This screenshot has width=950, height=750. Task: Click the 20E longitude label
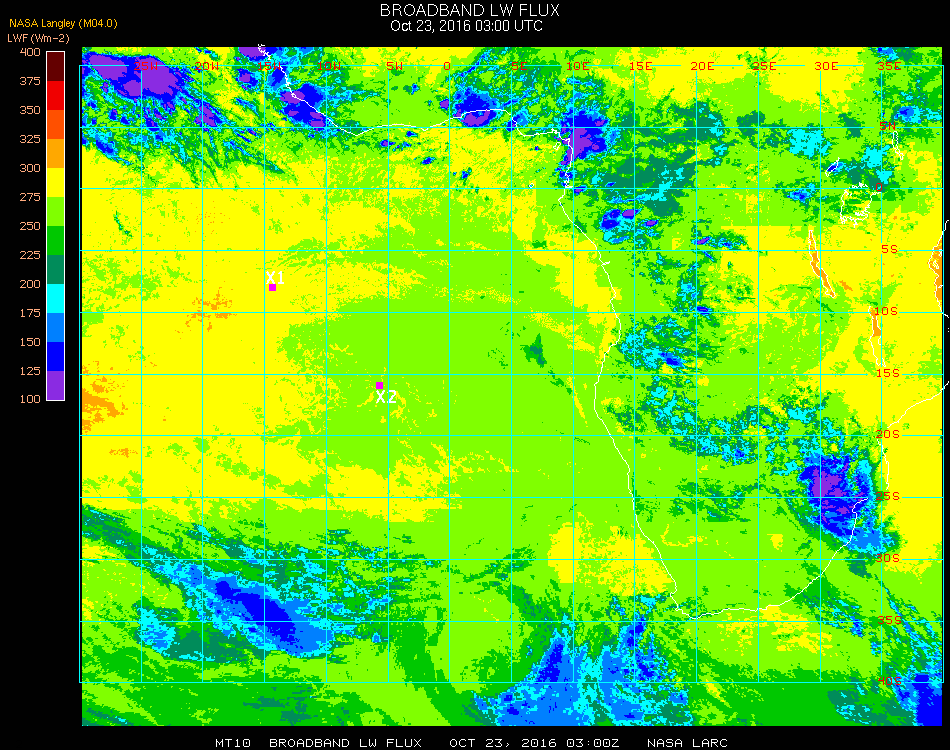click(702, 65)
